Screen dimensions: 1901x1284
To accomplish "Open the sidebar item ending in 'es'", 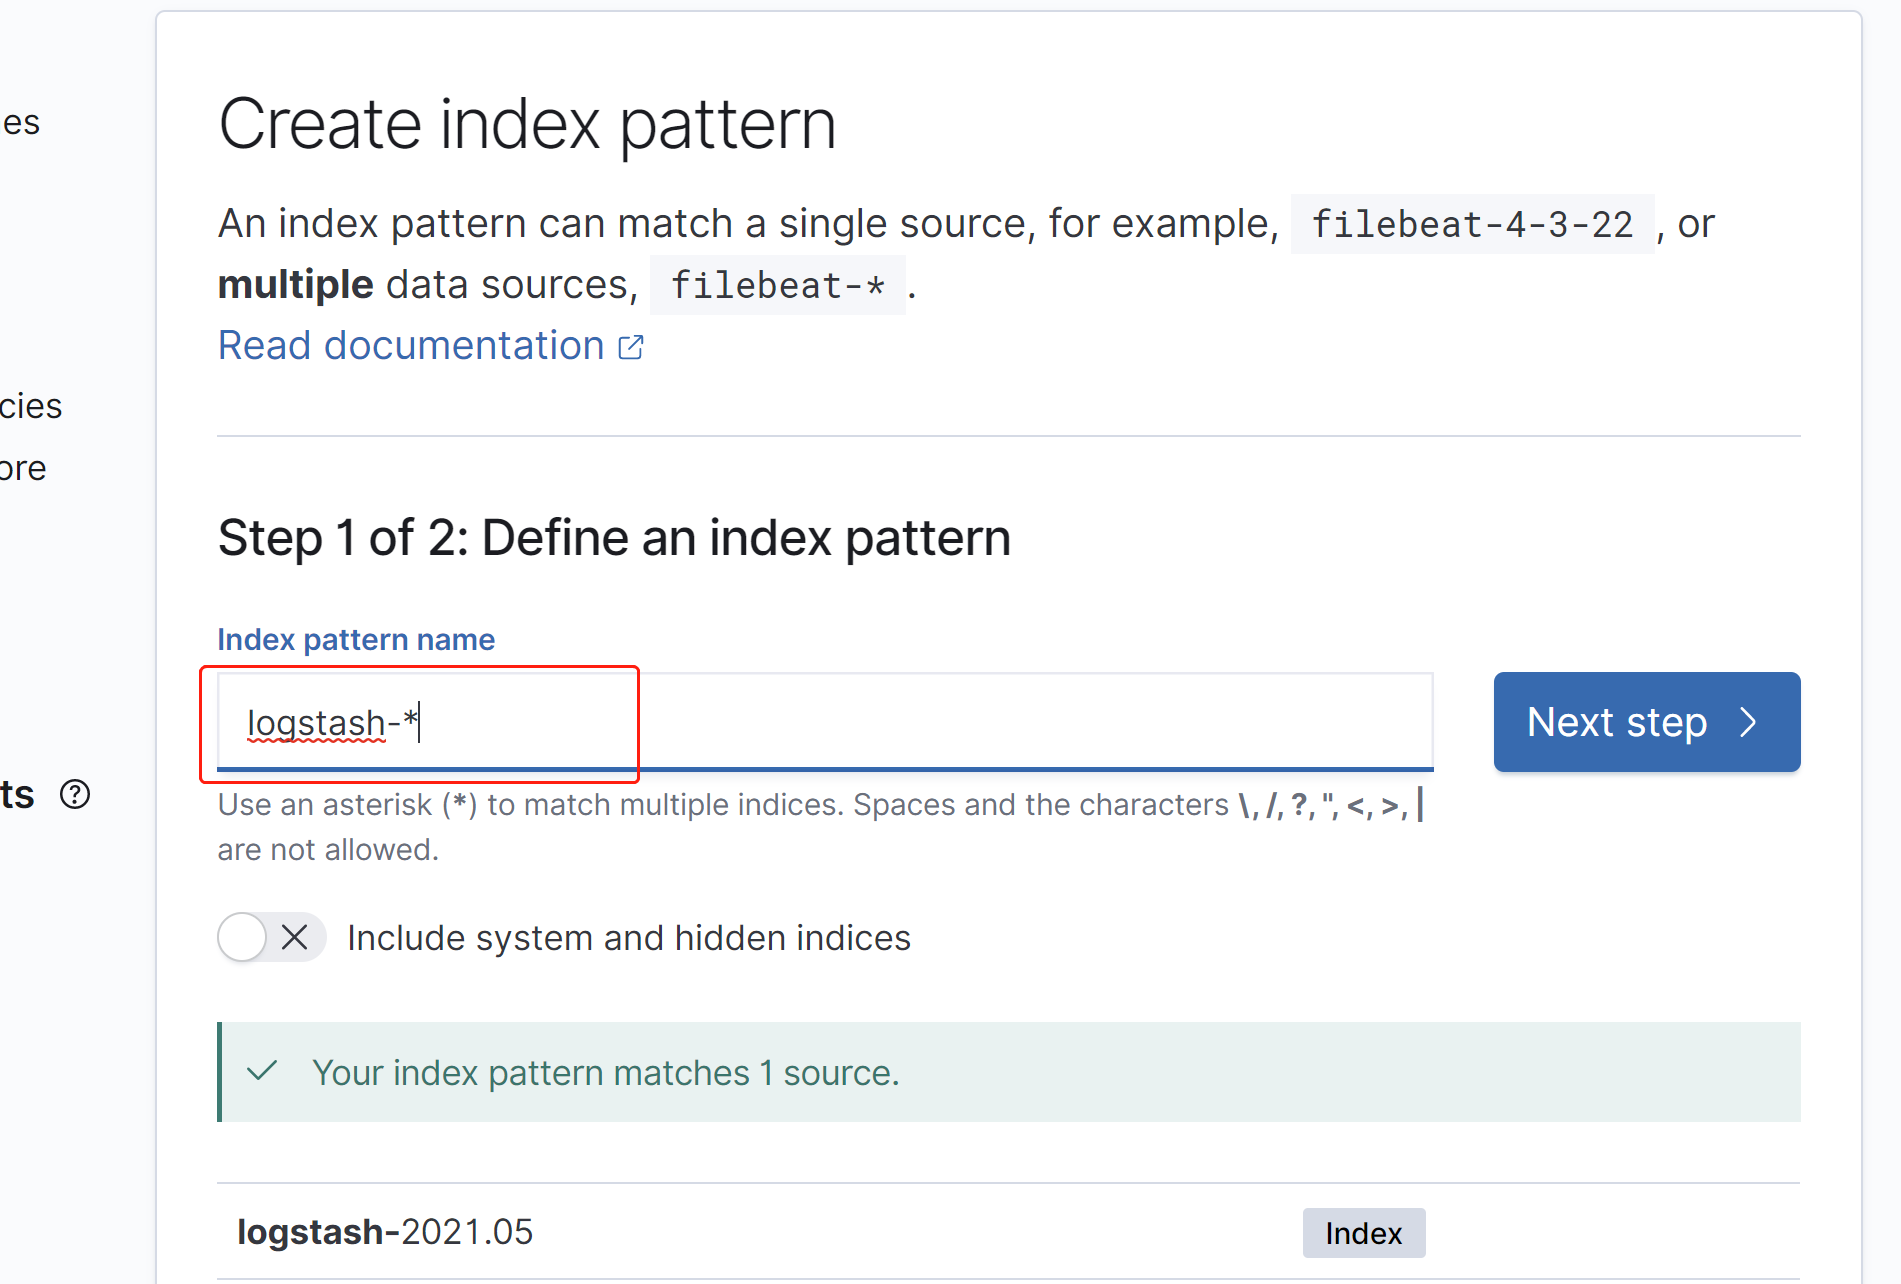I will coord(21,123).
